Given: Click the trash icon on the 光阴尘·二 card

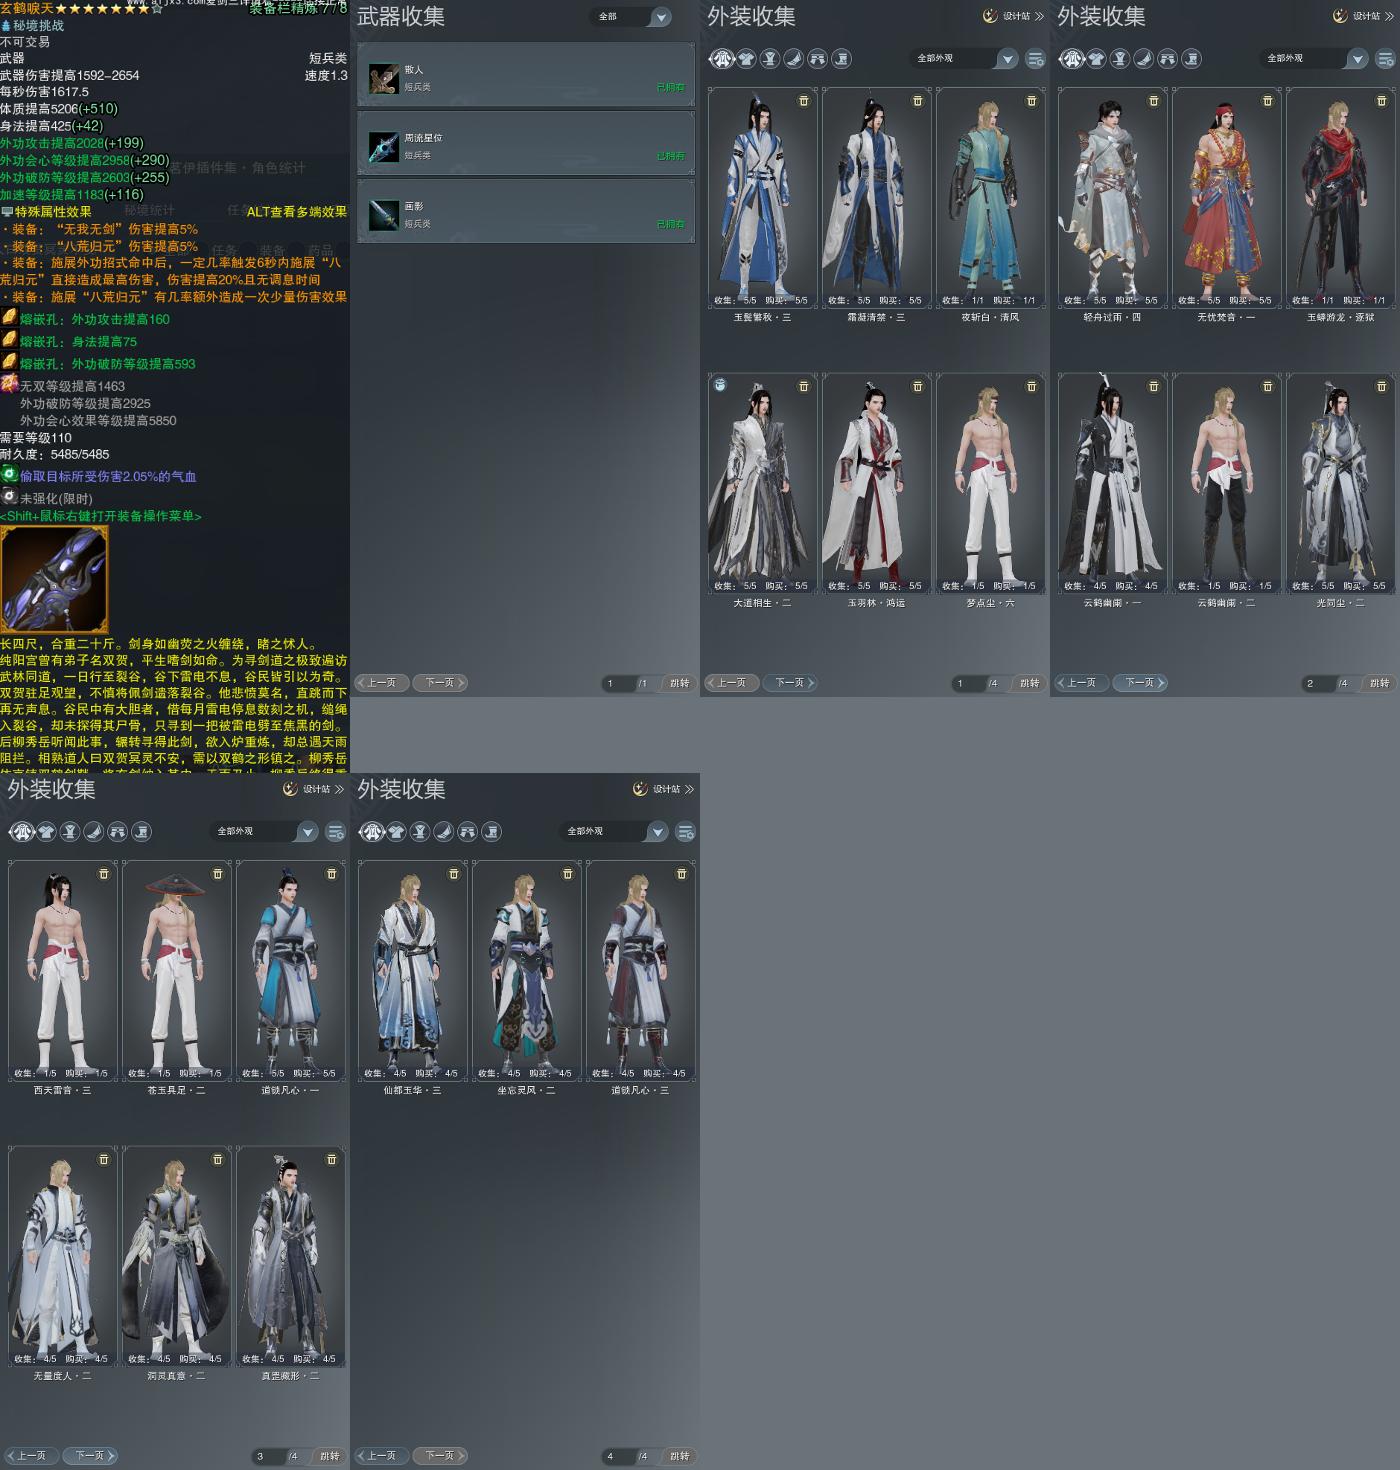Looking at the screenshot, I should tap(1382, 386).
